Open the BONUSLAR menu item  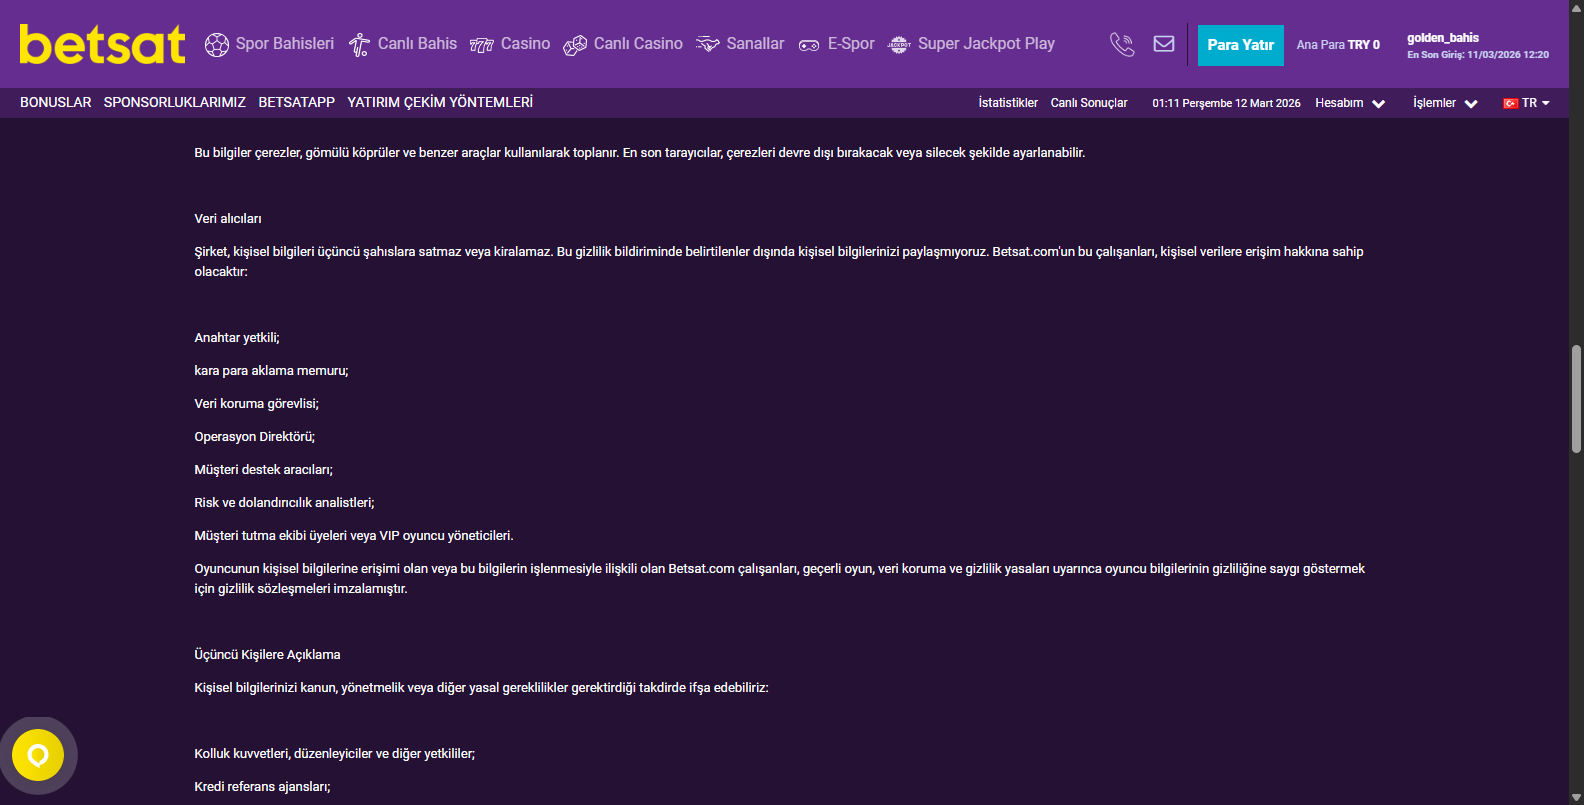click(56, 102)
